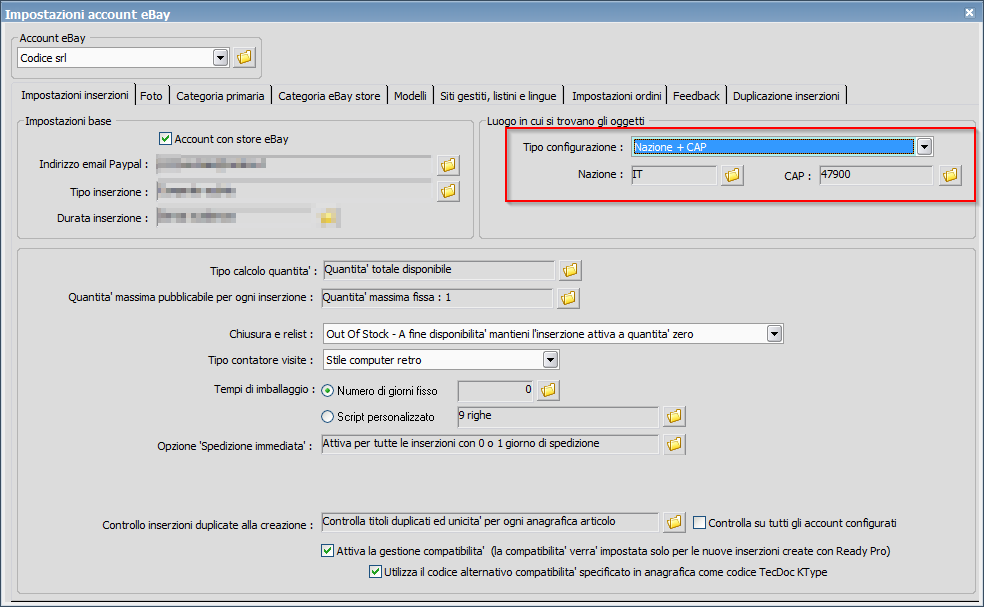
Task: Open Categoria eBay store tab
Action: [x=329, y=96]
